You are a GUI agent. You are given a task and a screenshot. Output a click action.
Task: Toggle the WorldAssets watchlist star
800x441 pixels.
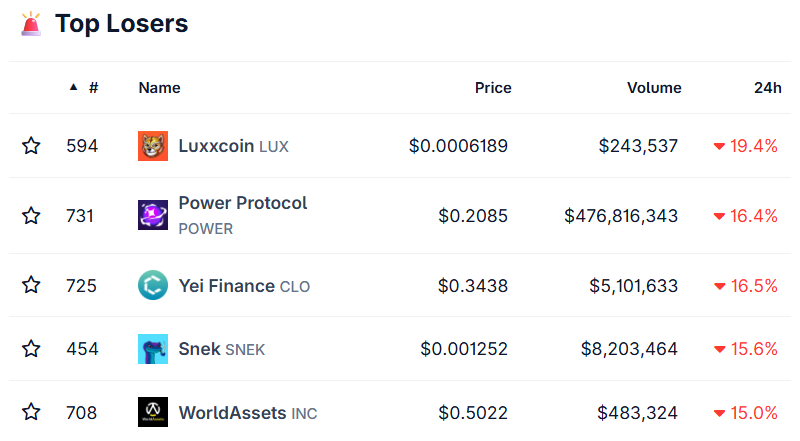click(x=31, y=412)
